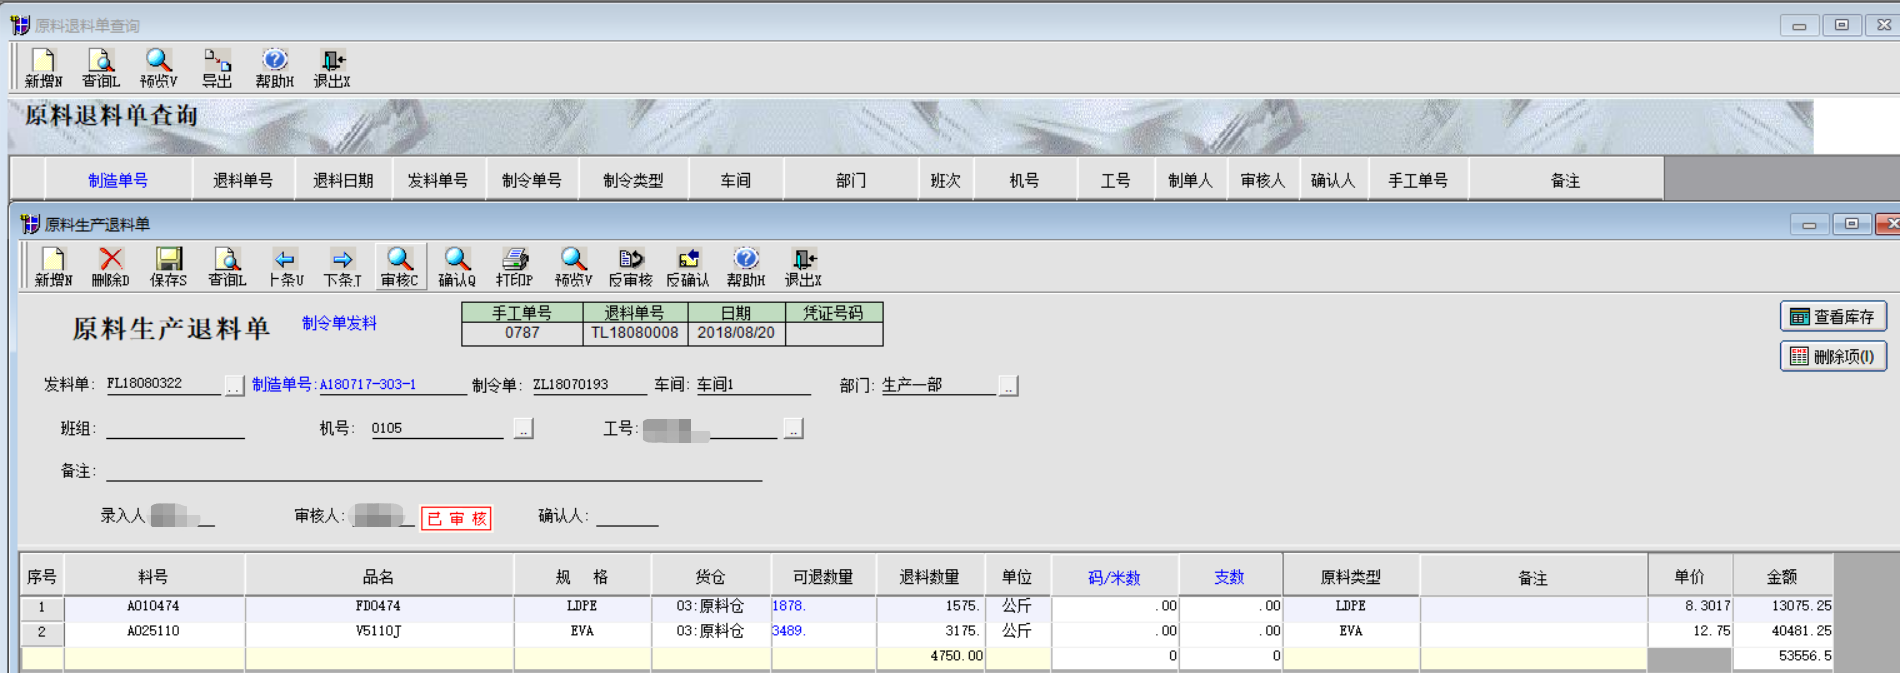Click cell A010474 in 料号 column
1900x673 pixels.
coord(153,606)
